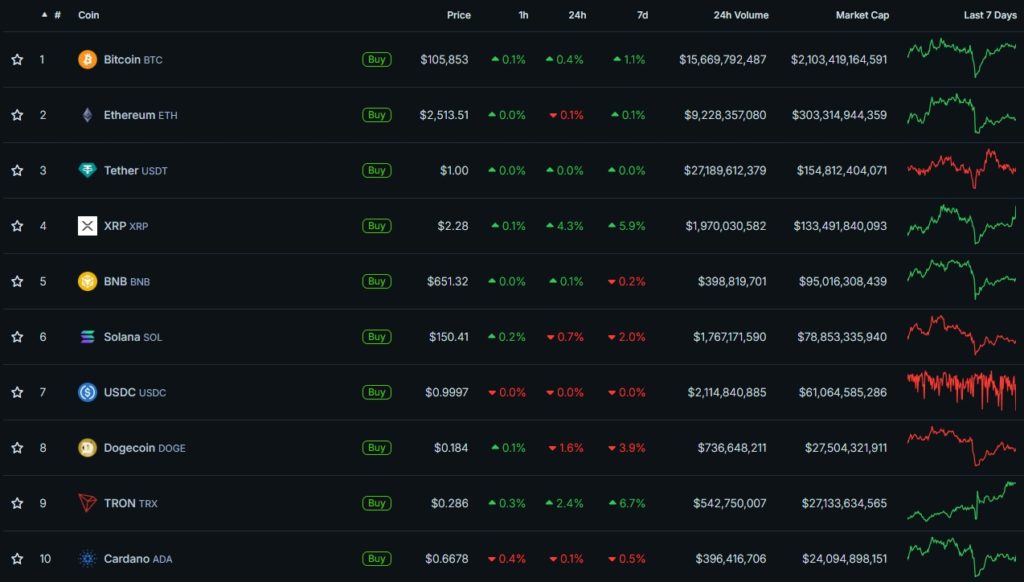Click the Bitcoin BTC coin logo
1024x582 pixels.
coord(89,59)
